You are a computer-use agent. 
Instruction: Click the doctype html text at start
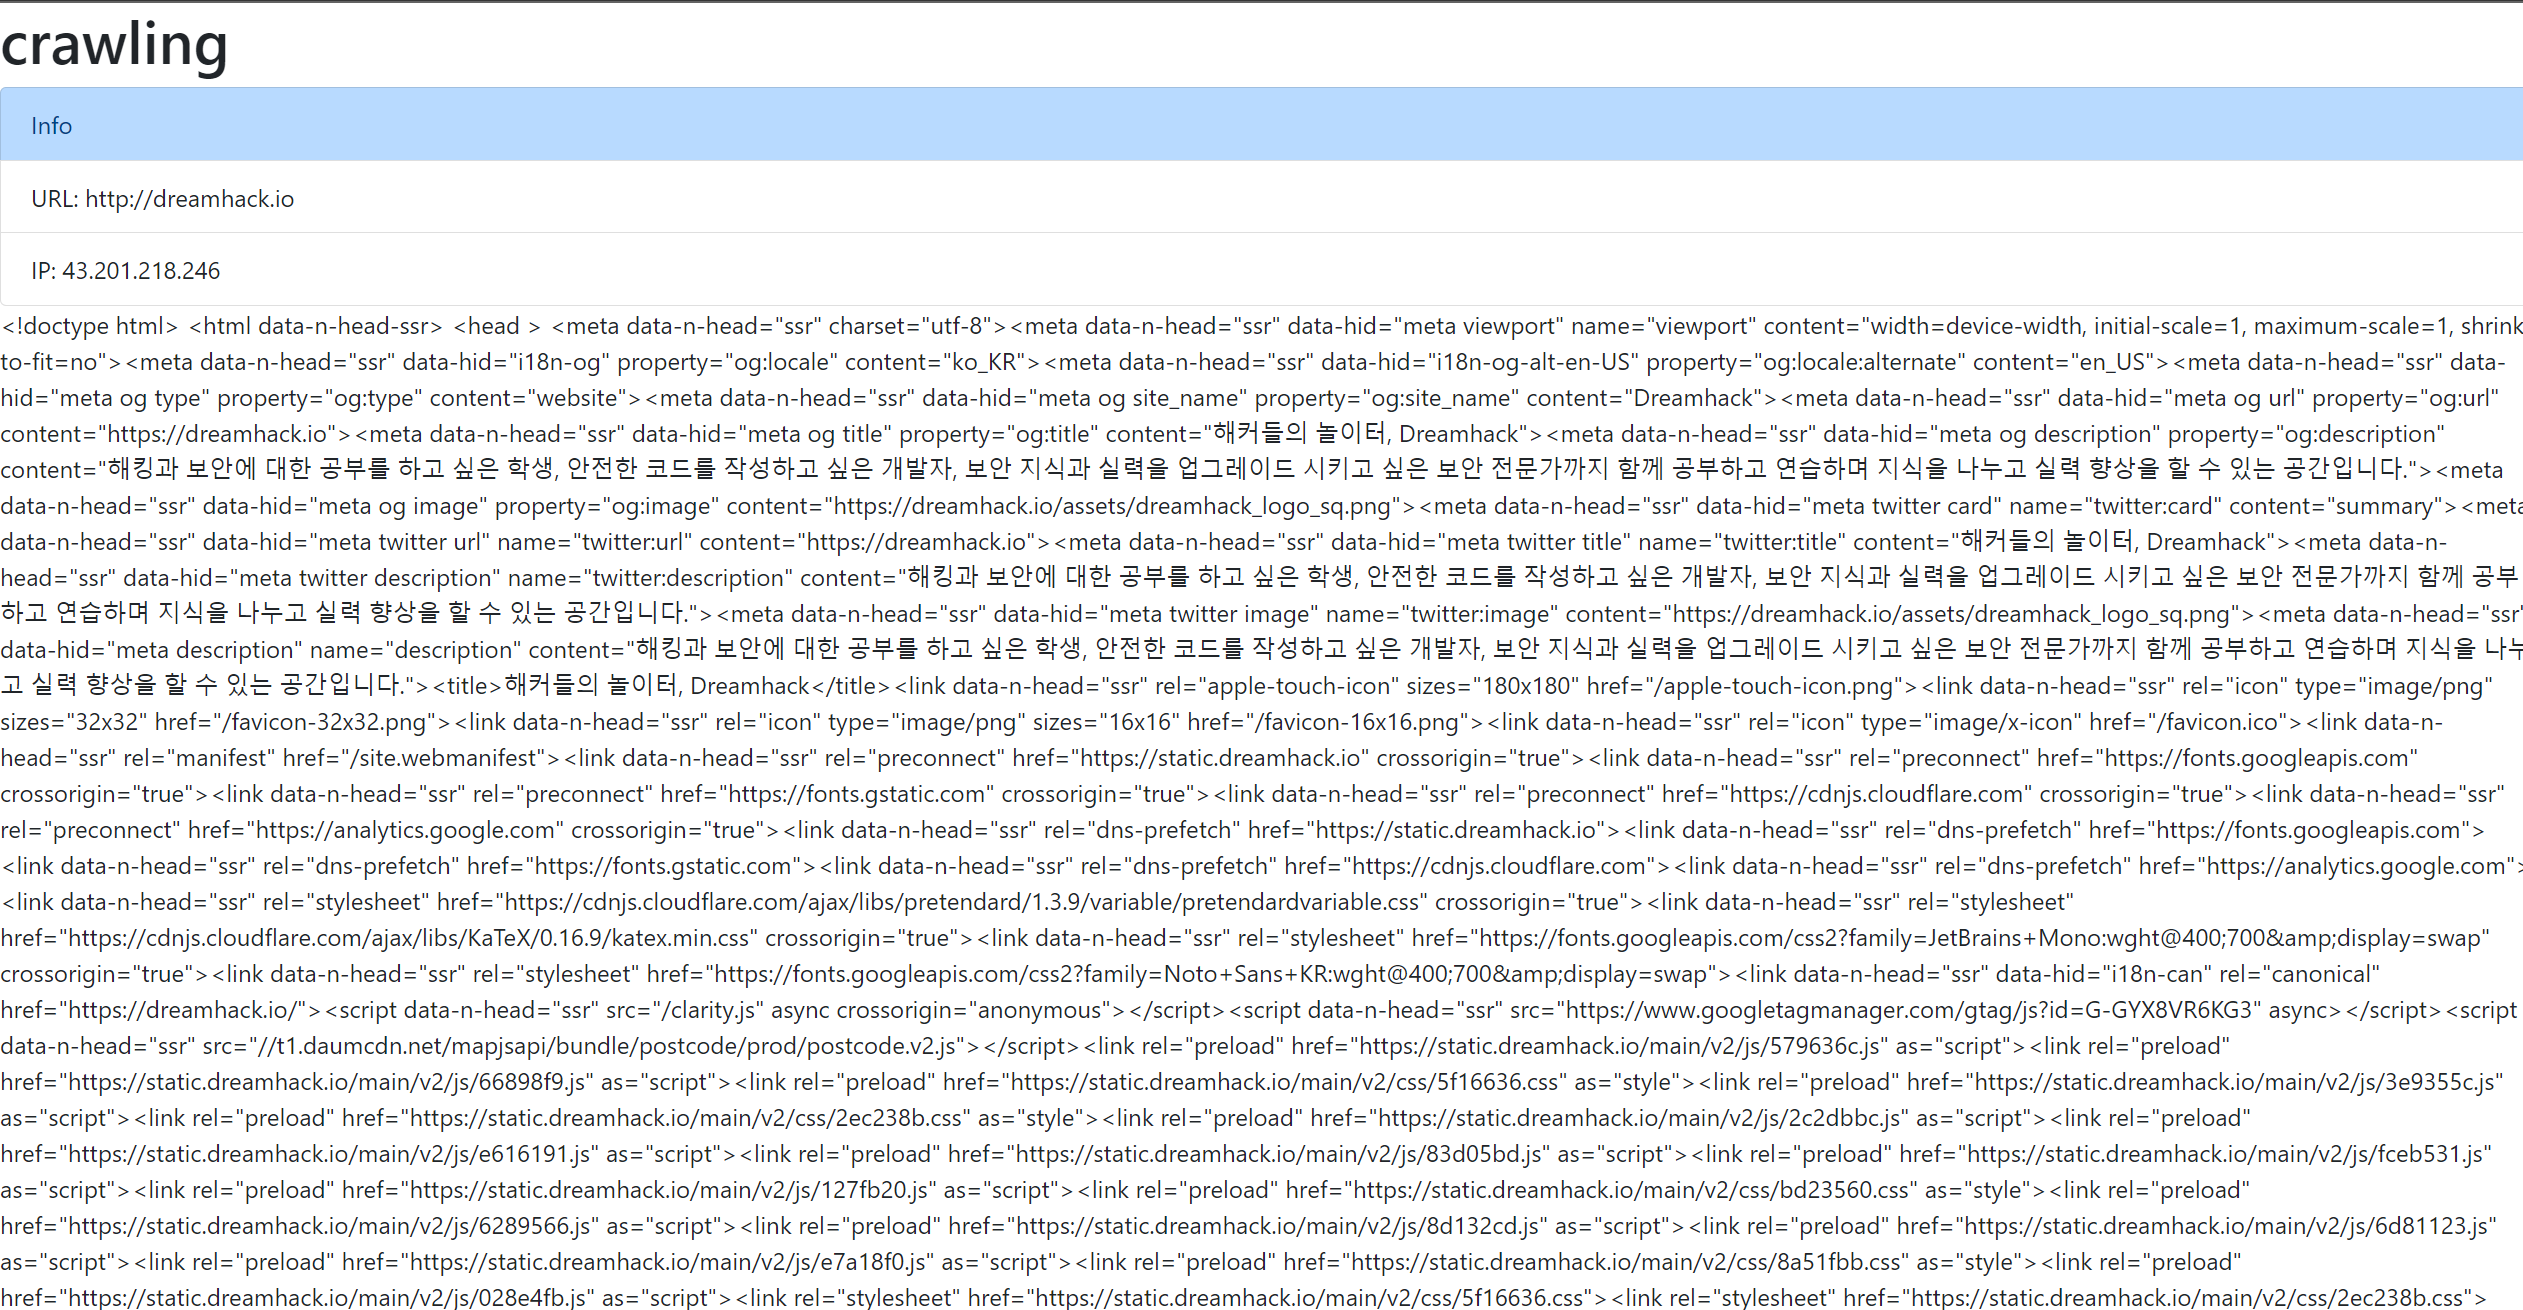coord(90,327)
